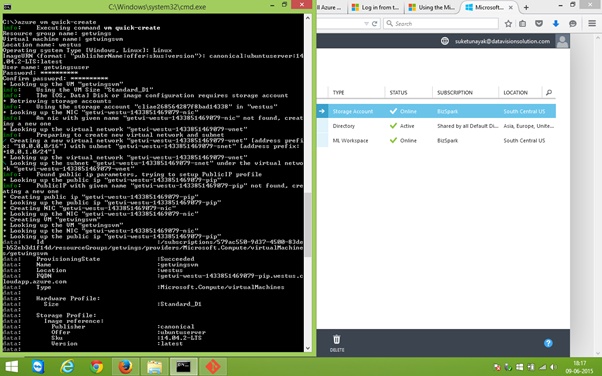Launch Internet Explorer from the taskbar

click(67, 367)
